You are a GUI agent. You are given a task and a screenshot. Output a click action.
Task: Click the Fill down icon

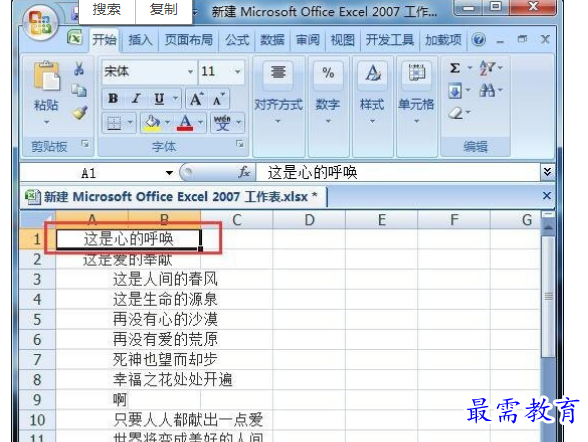455,91
